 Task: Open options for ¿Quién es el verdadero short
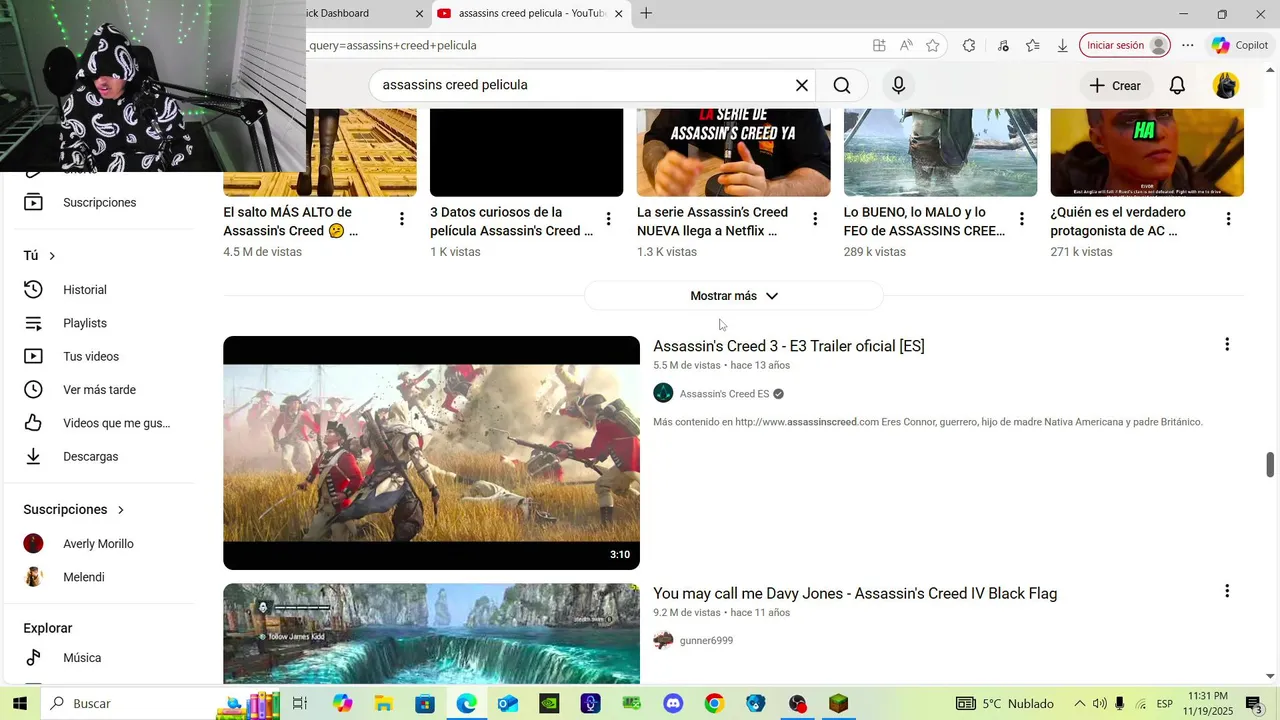coord(1228,219)
